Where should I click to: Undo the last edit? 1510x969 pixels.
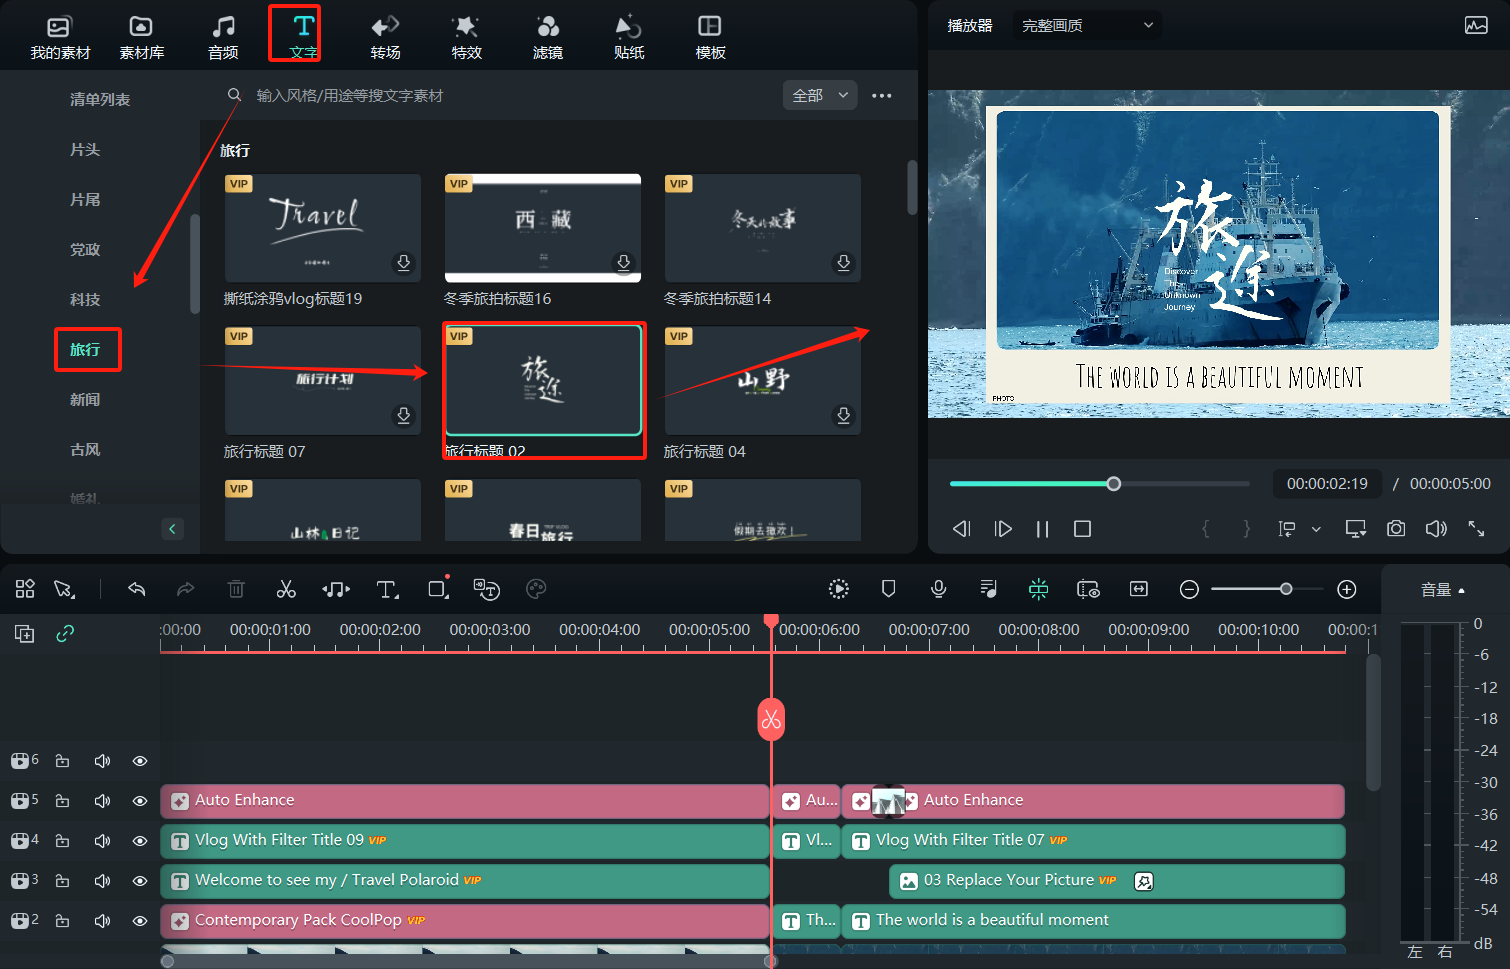137,589
